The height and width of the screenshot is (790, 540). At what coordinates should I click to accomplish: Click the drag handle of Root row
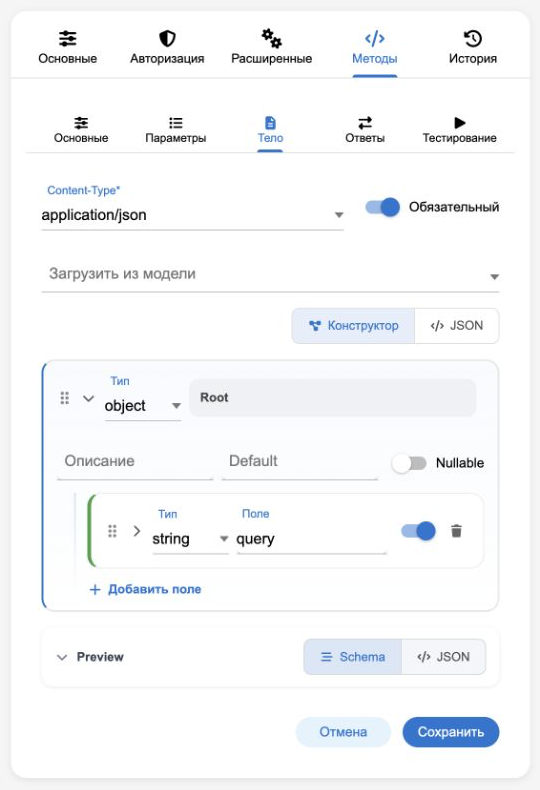pyautogui.click(x=64, y=398)
